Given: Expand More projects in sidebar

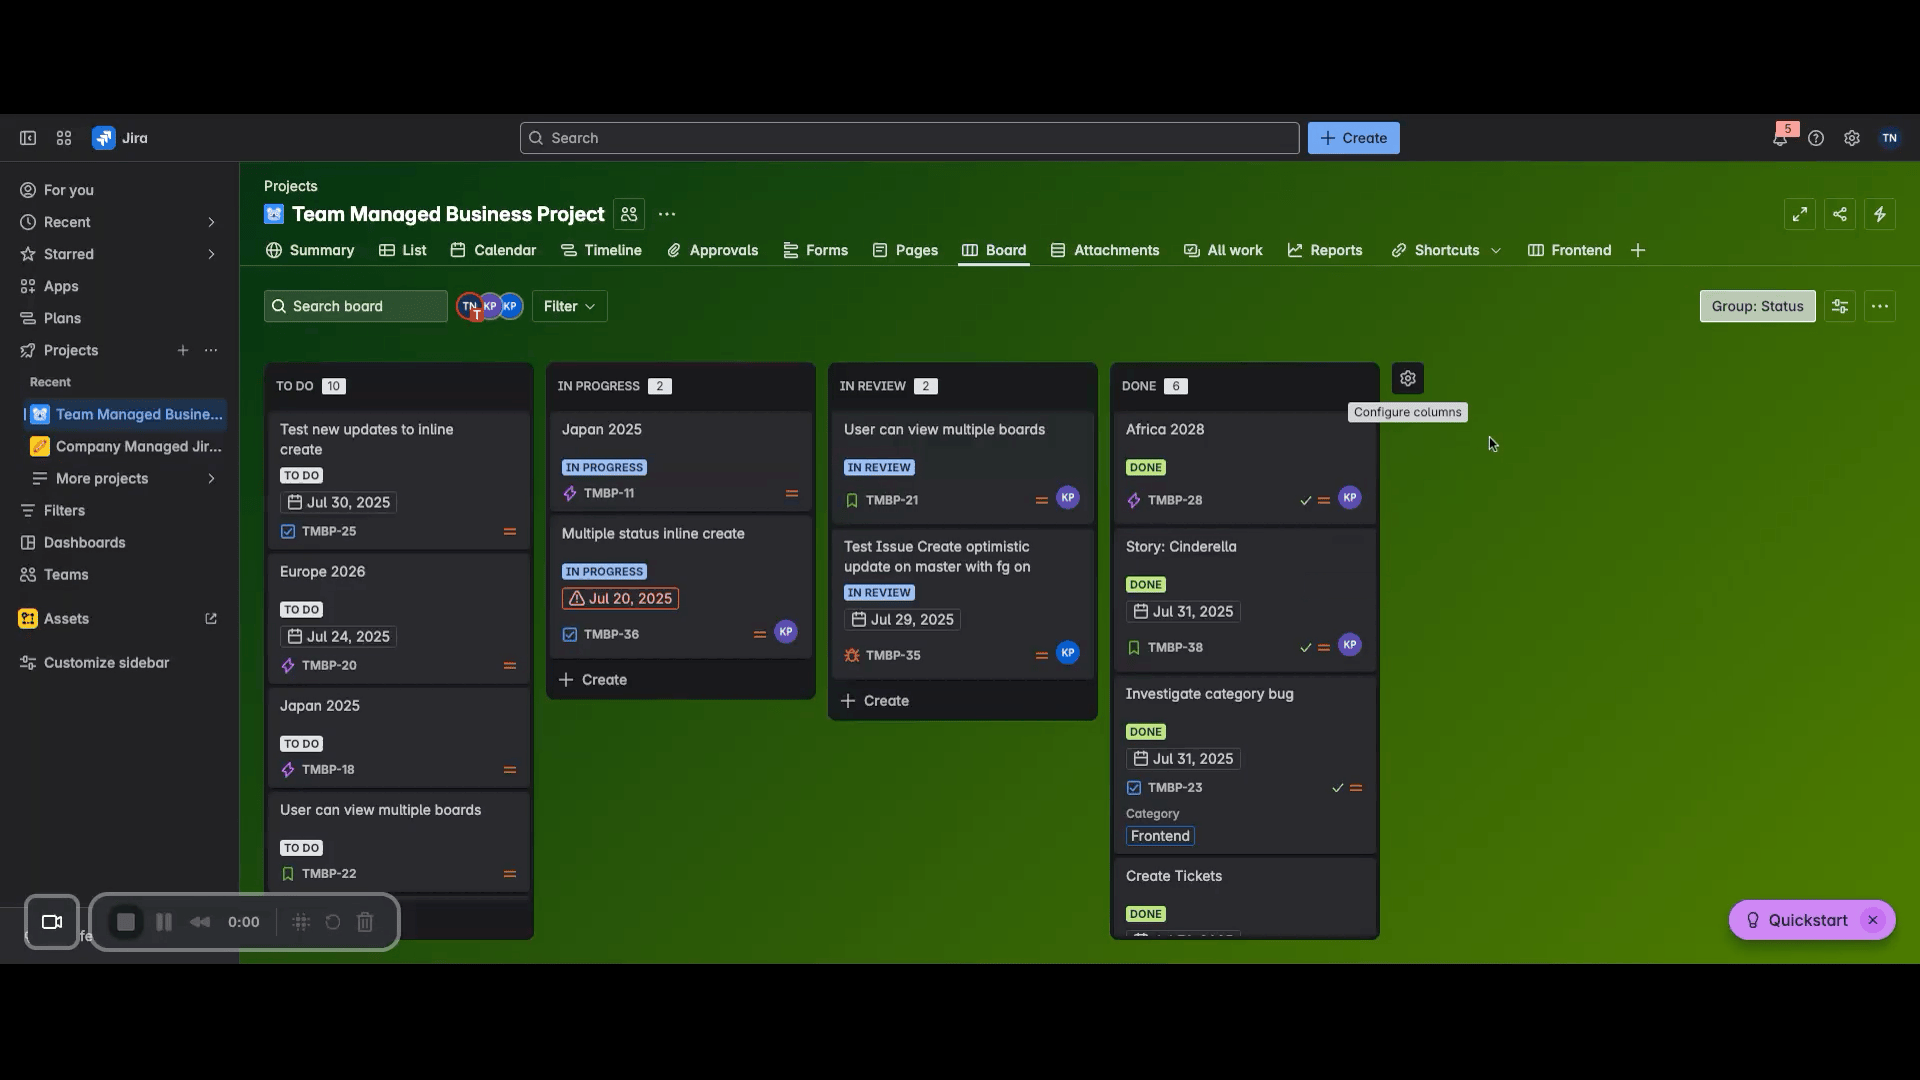Looking at the screenshot, I should 211,478.
